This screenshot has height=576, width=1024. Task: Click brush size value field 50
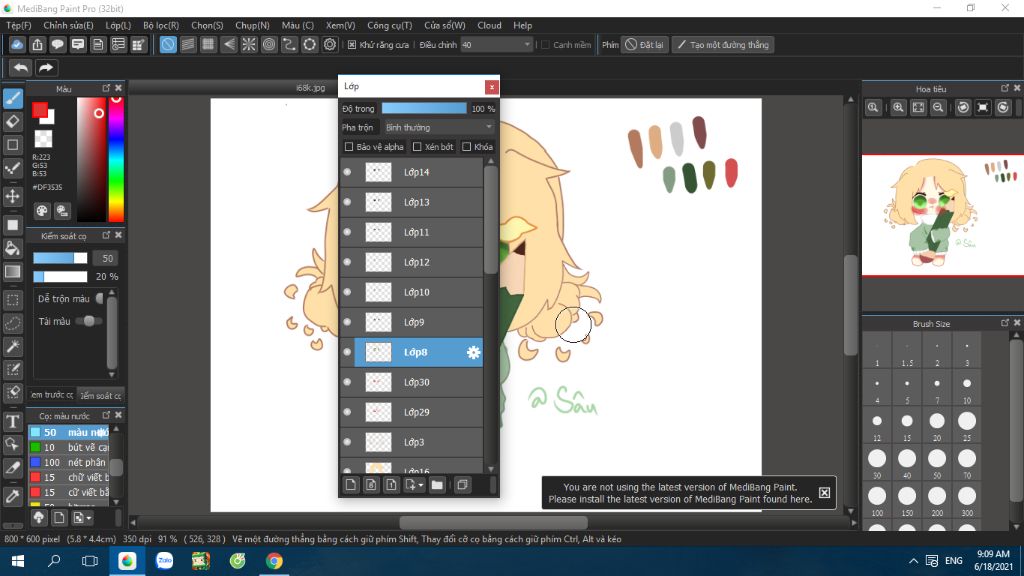(x=106, y=258)
